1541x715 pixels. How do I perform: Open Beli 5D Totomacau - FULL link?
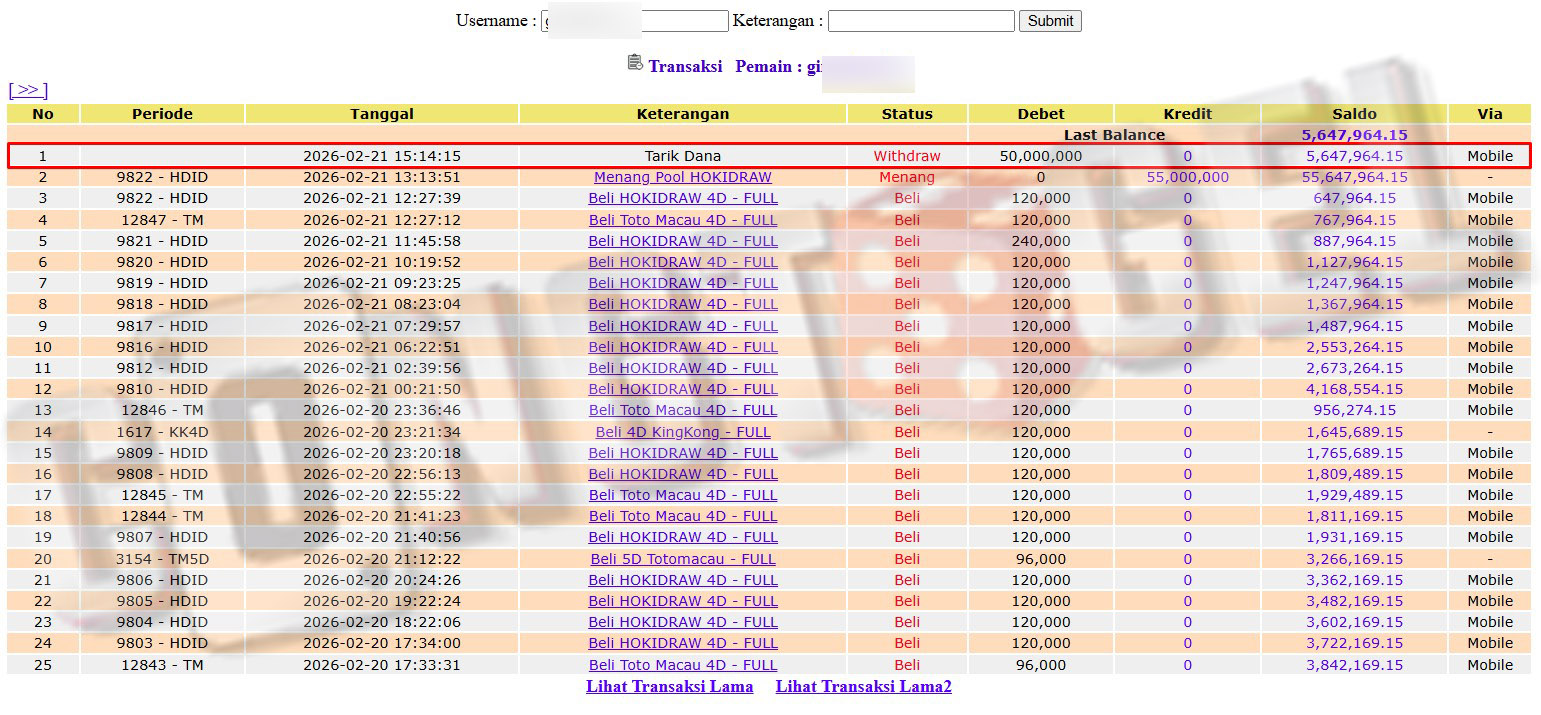[682, 559]
